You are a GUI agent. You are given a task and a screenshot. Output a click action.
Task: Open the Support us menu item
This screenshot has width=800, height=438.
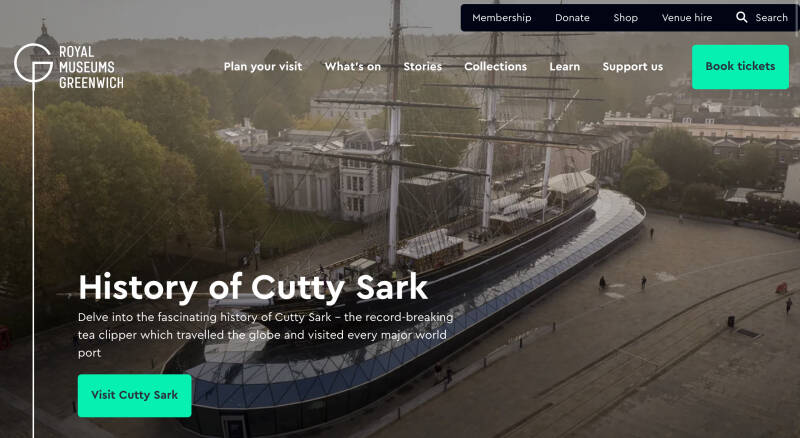(633, 67)
